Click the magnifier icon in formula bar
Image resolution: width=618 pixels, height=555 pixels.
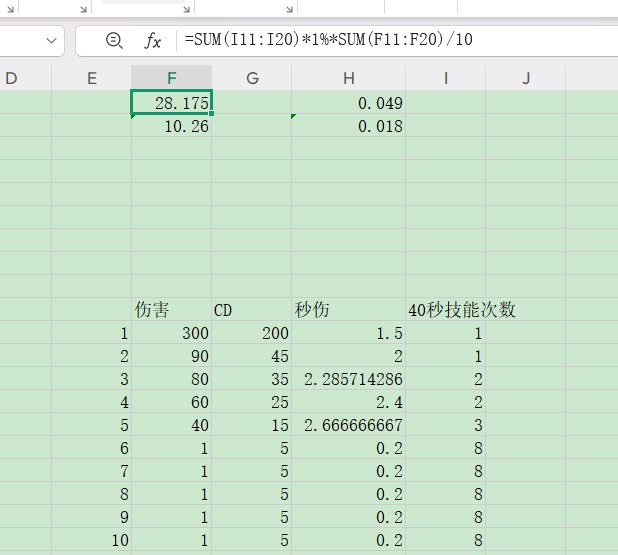(114, 41)
